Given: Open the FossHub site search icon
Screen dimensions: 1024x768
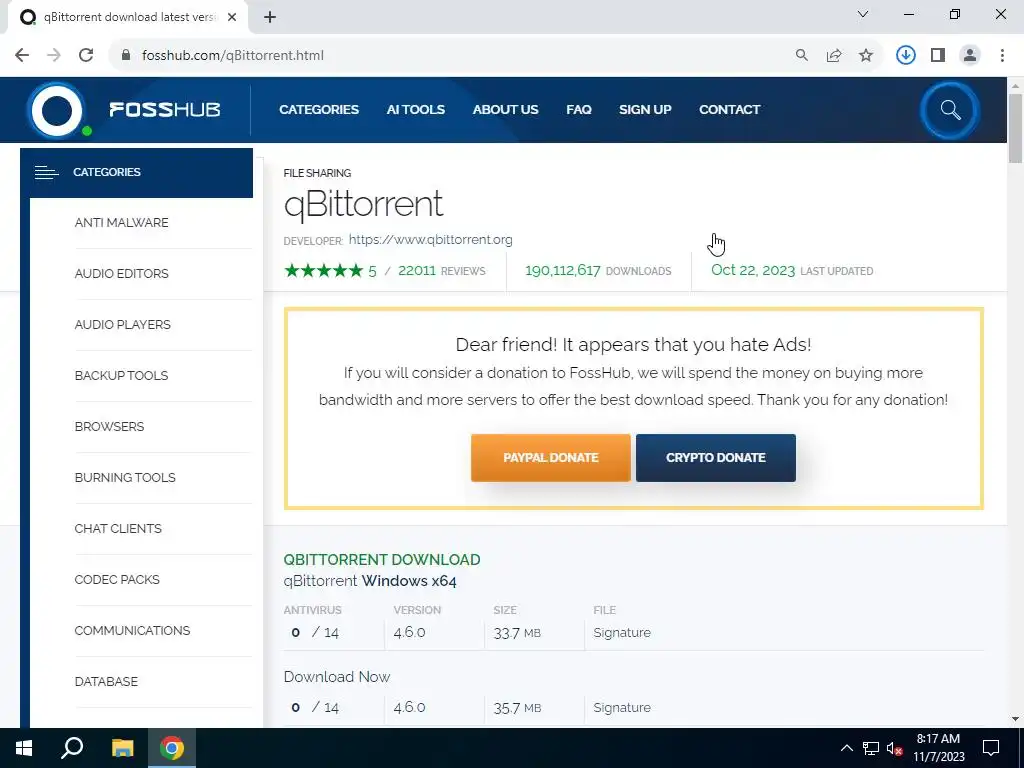Looking at the screenshot, I should click(x=950, y=110).
